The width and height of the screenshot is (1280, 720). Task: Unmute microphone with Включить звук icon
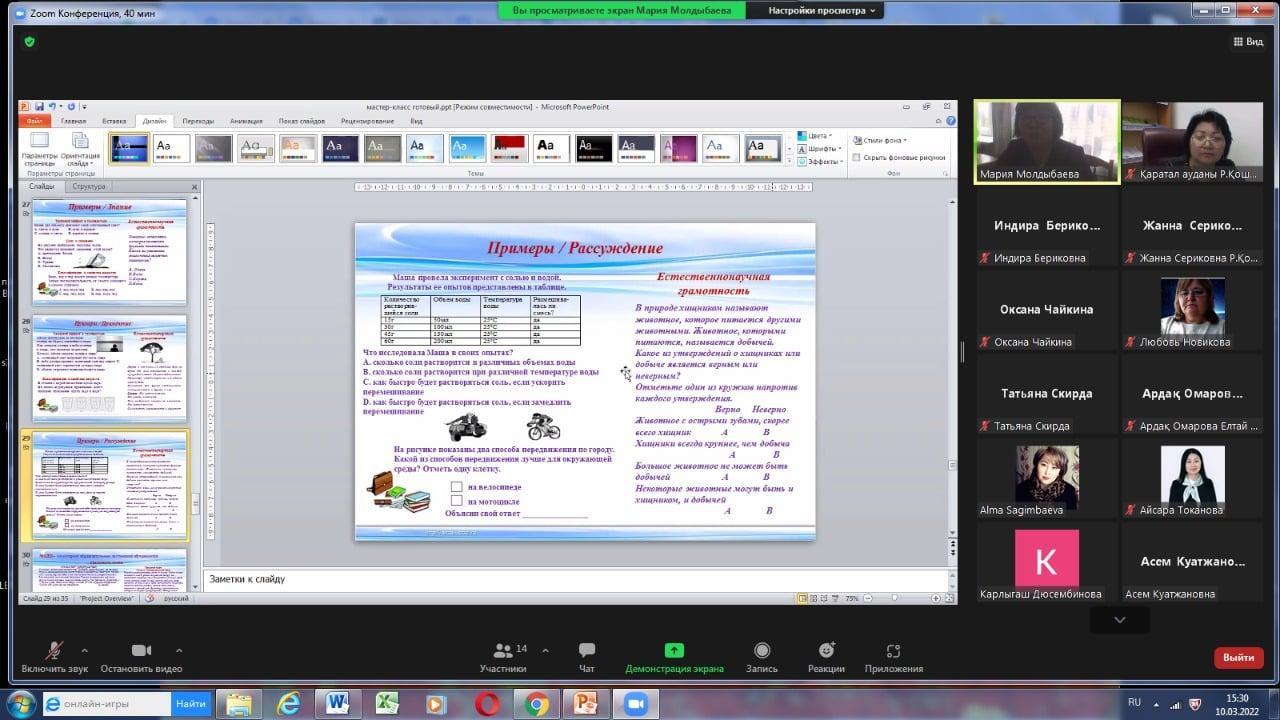click(55, 651)
